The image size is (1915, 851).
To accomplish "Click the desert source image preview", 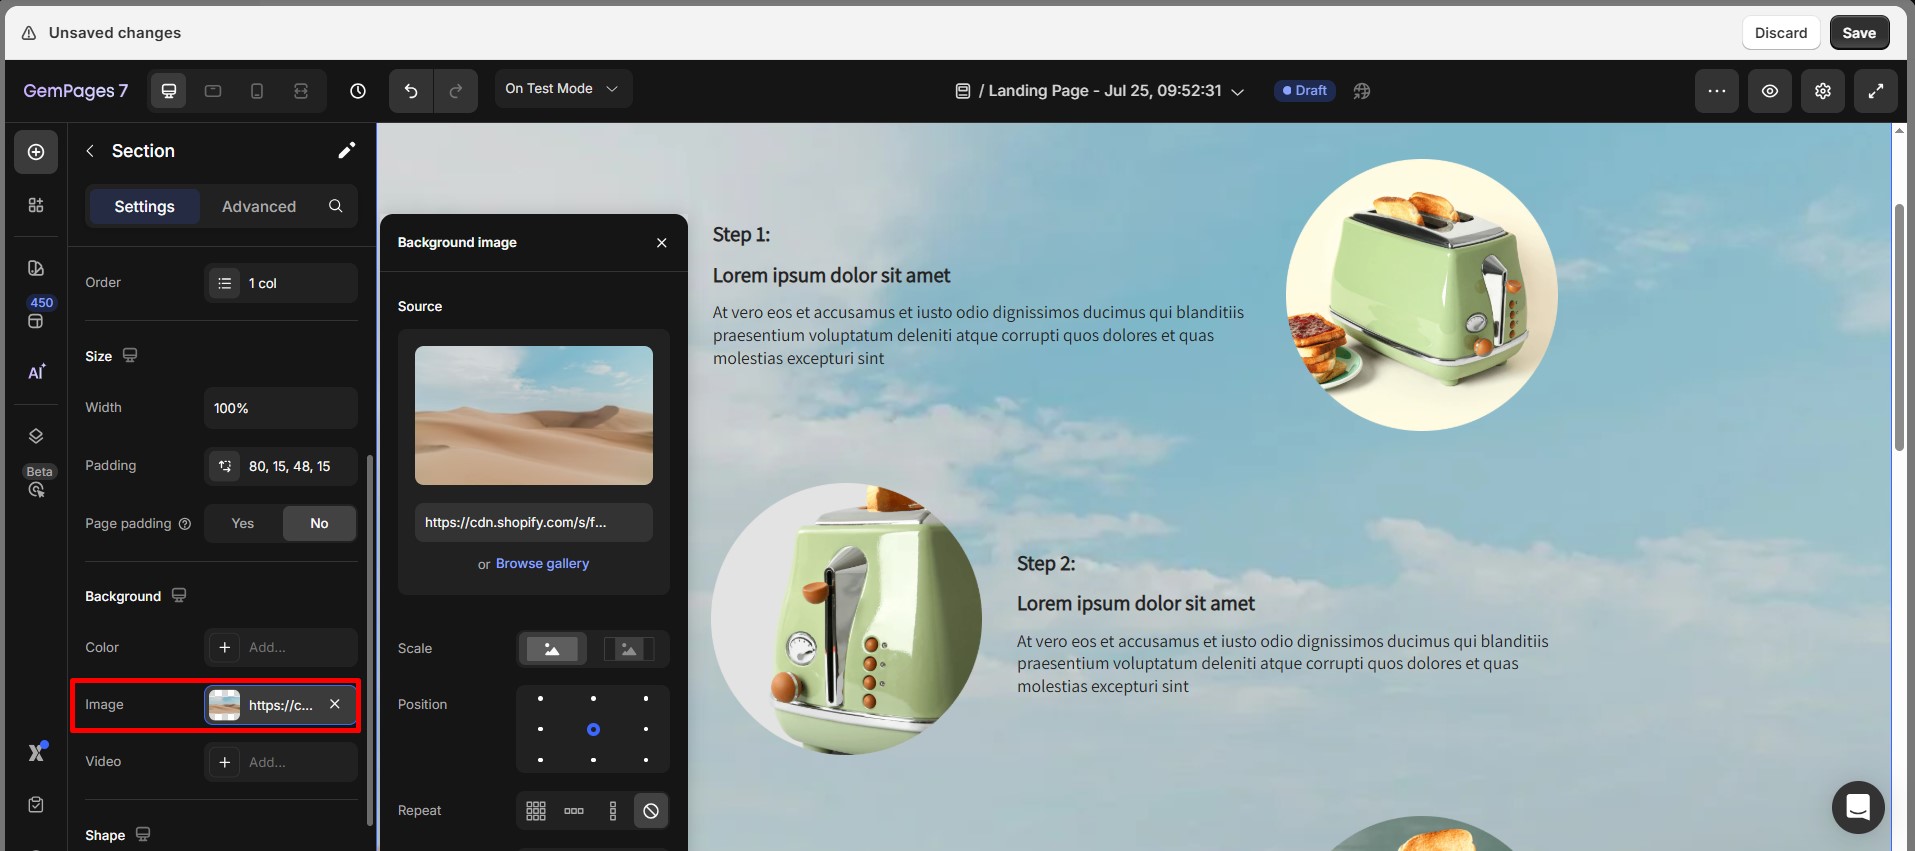I will (534, 415).
